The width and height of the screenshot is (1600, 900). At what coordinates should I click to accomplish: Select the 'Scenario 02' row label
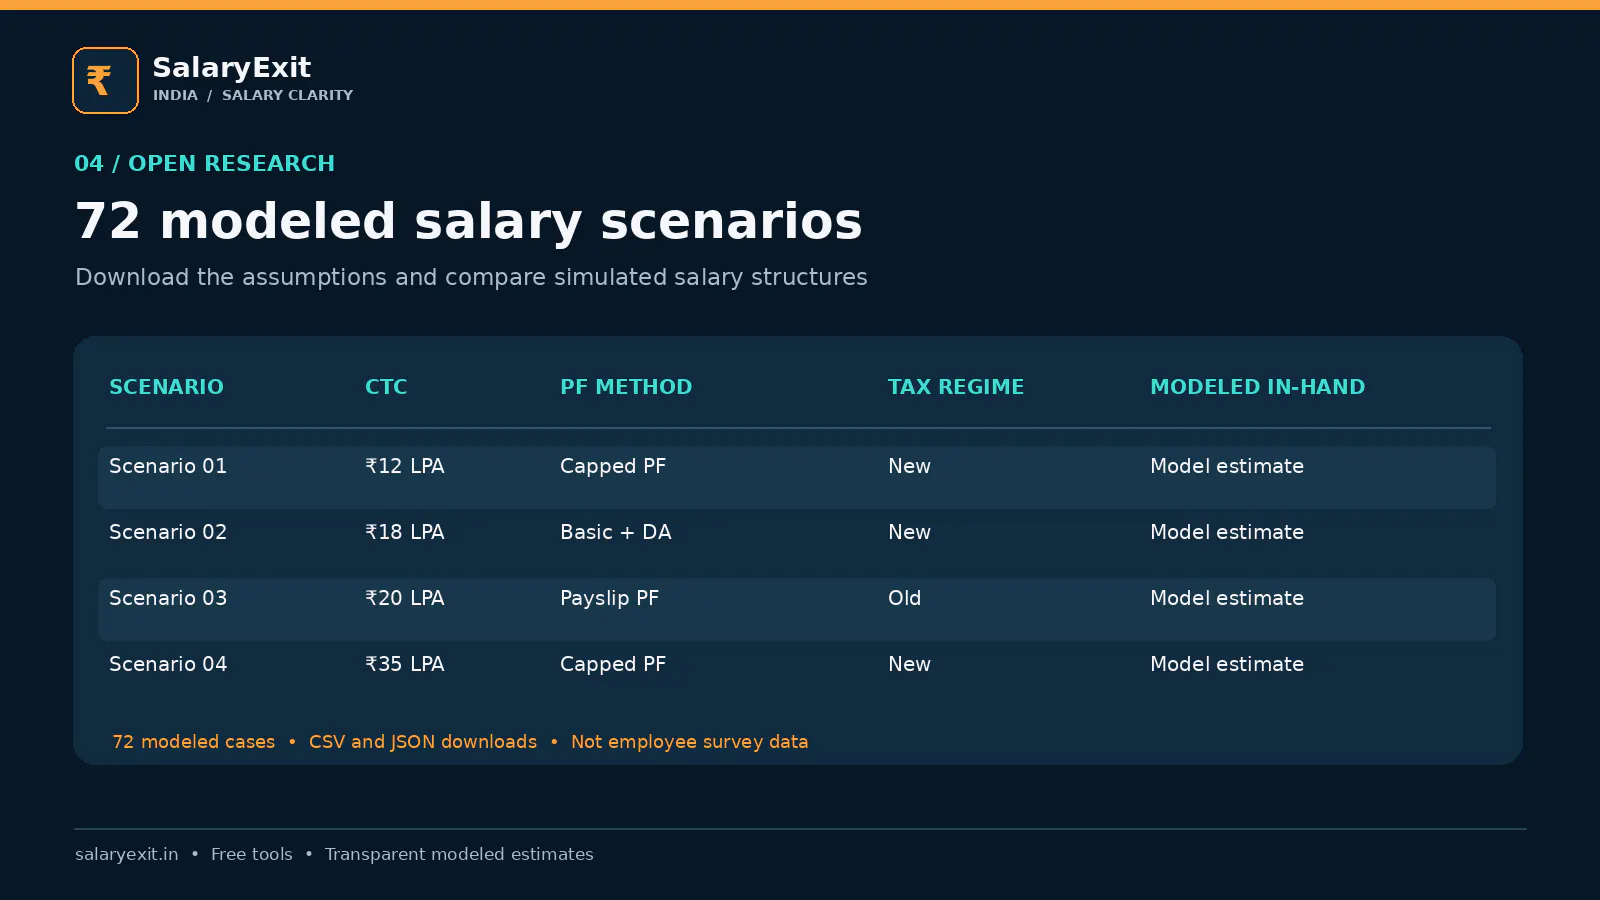pyautogui.click(x=168, y=532)
